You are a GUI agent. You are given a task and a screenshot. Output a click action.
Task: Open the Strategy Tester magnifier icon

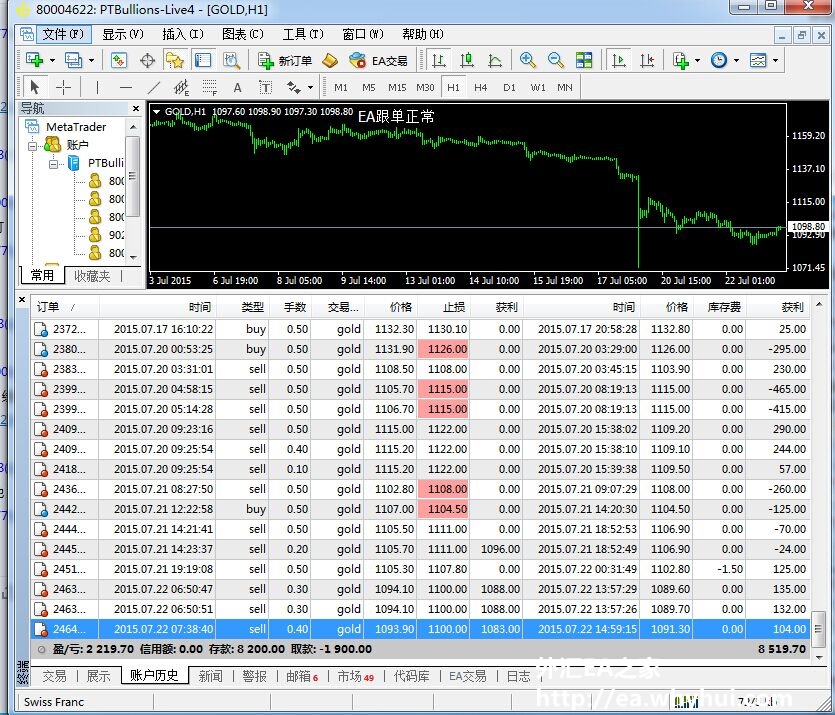click(231, 60)
